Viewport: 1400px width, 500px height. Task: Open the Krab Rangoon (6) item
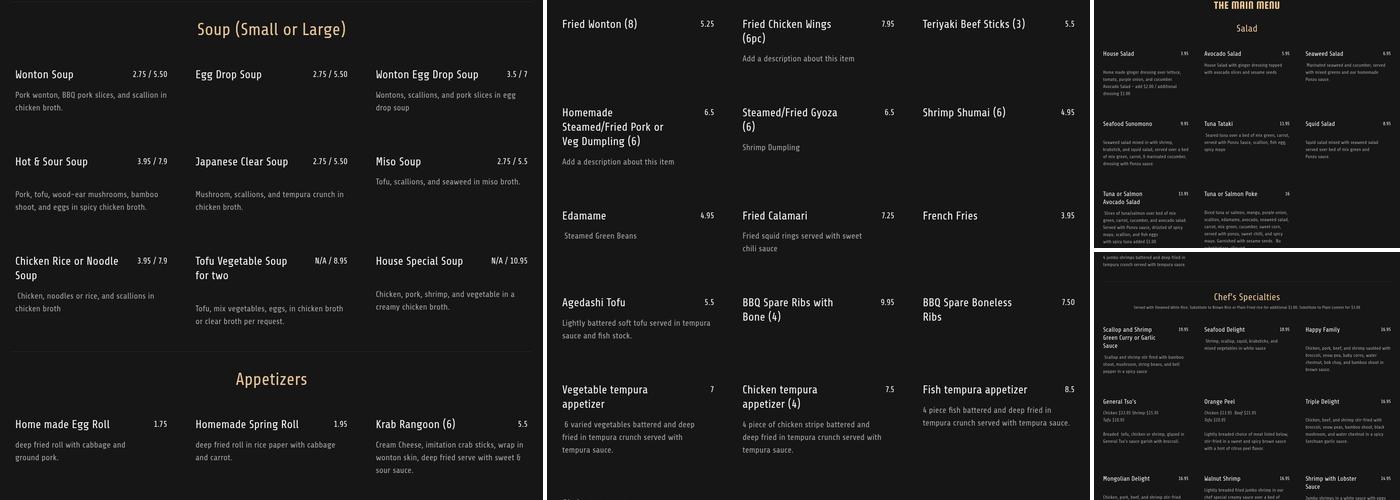pos(415,425)
